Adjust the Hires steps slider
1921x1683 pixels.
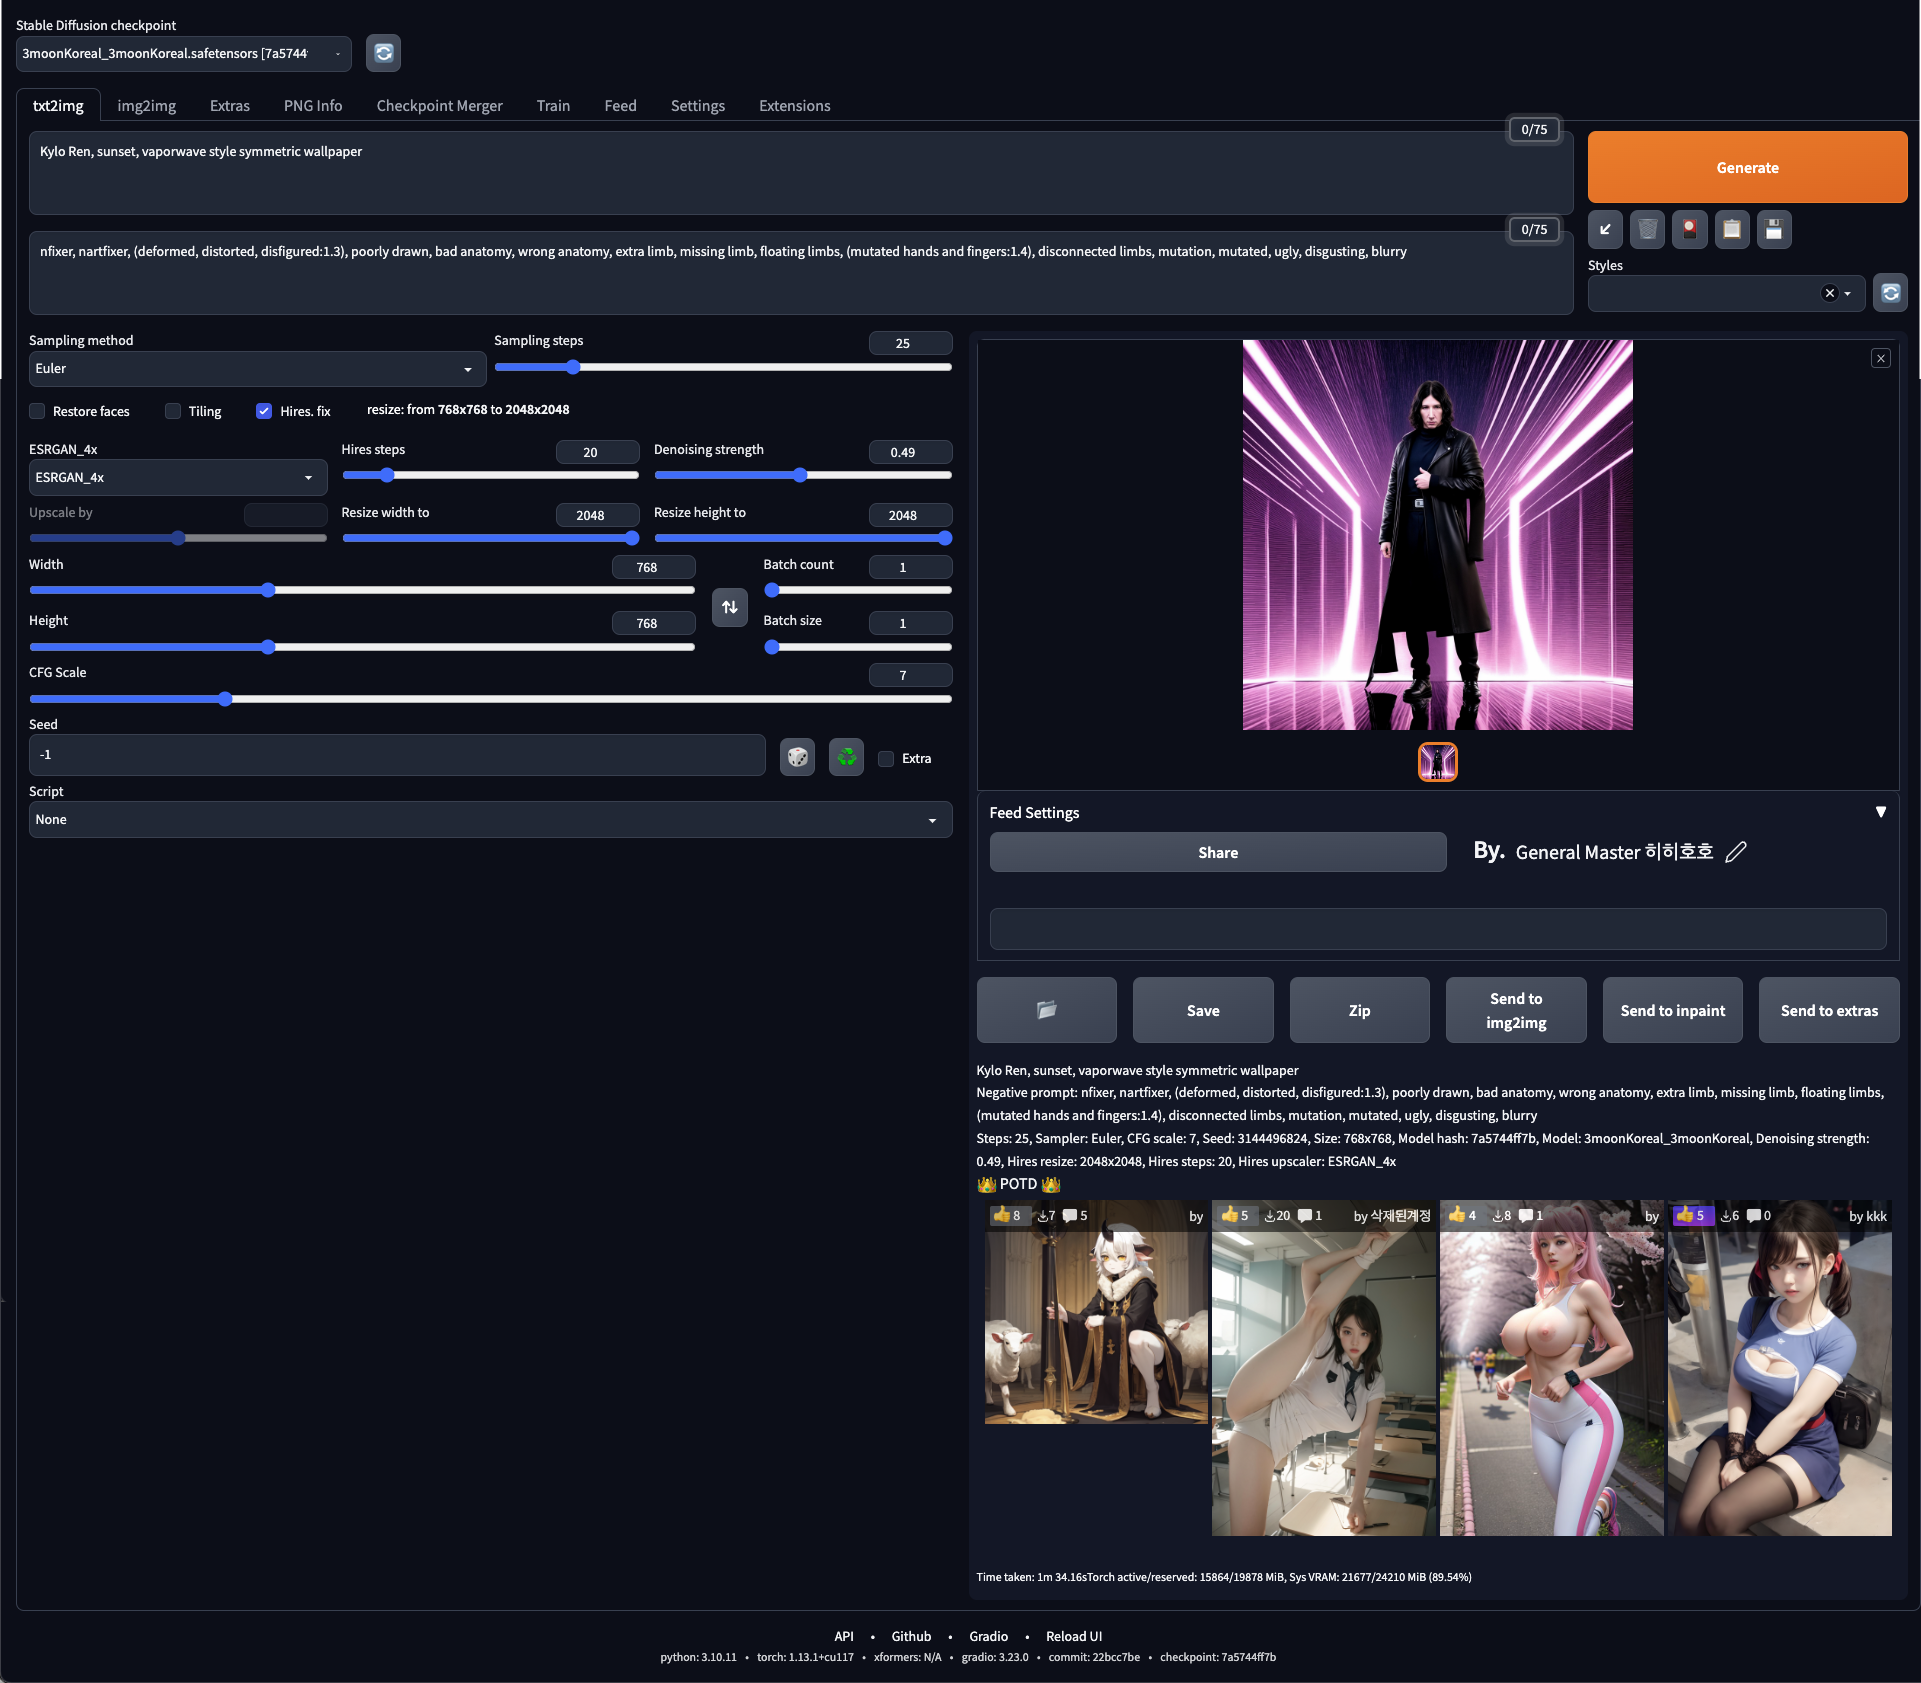490,475
